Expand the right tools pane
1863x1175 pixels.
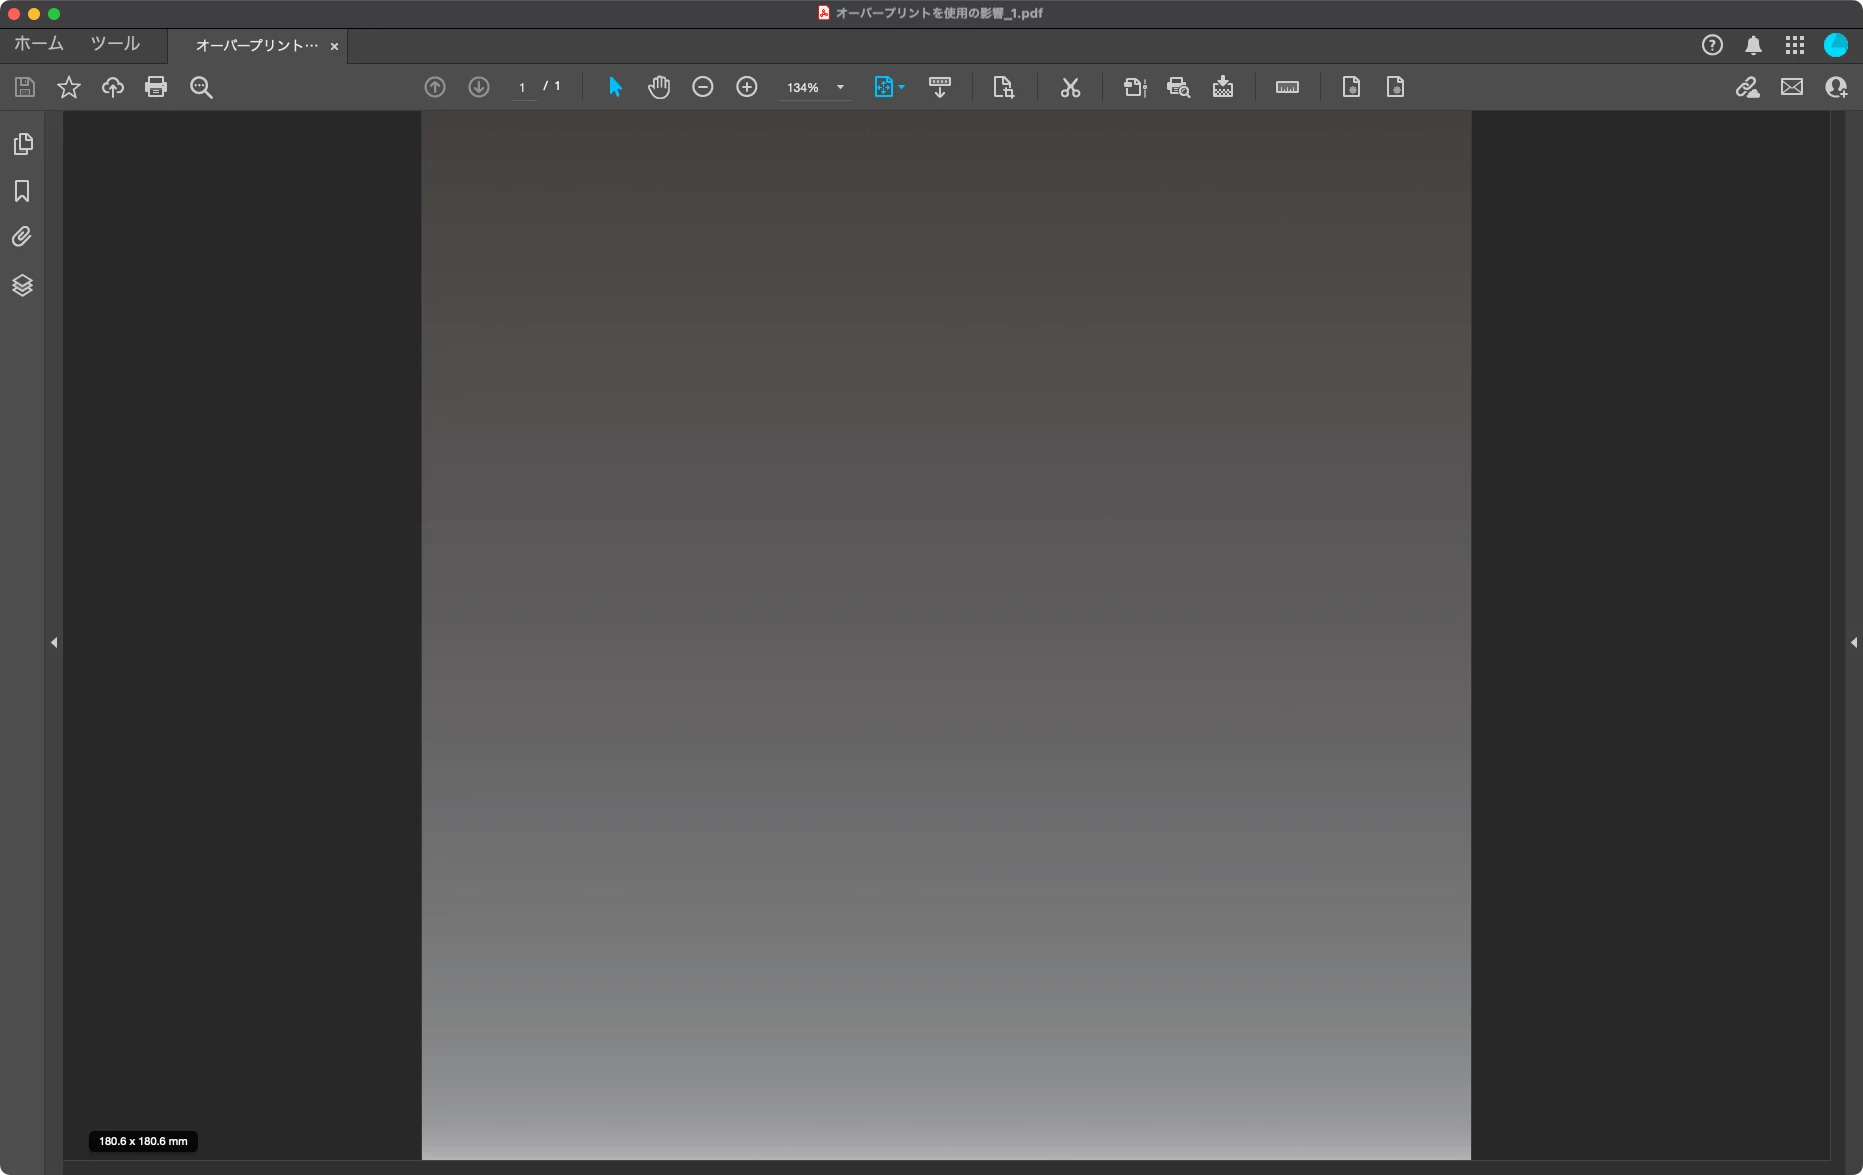coord(1854,642)
